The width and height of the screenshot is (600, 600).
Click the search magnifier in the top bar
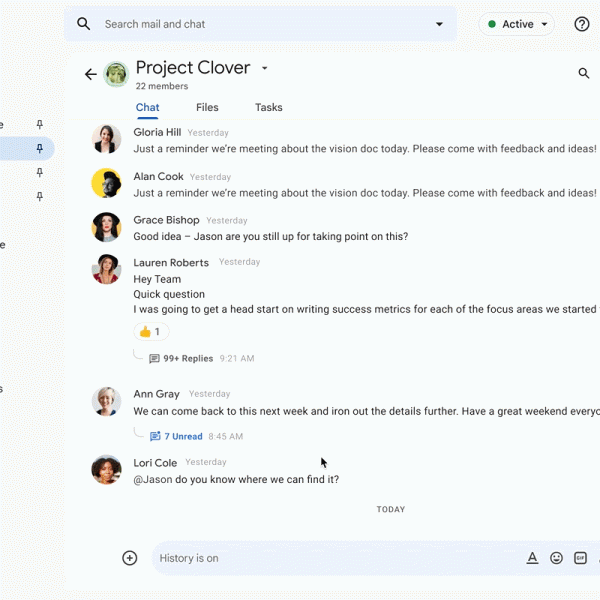tap(84, 24)
